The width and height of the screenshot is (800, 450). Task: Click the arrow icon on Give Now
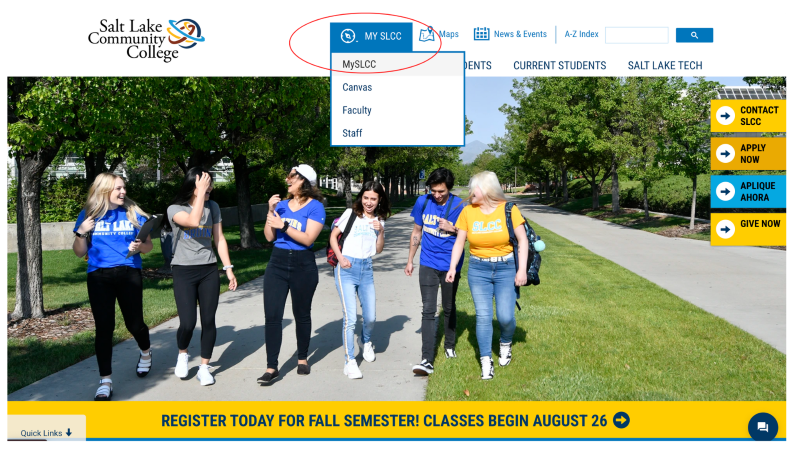coord(725,229)
